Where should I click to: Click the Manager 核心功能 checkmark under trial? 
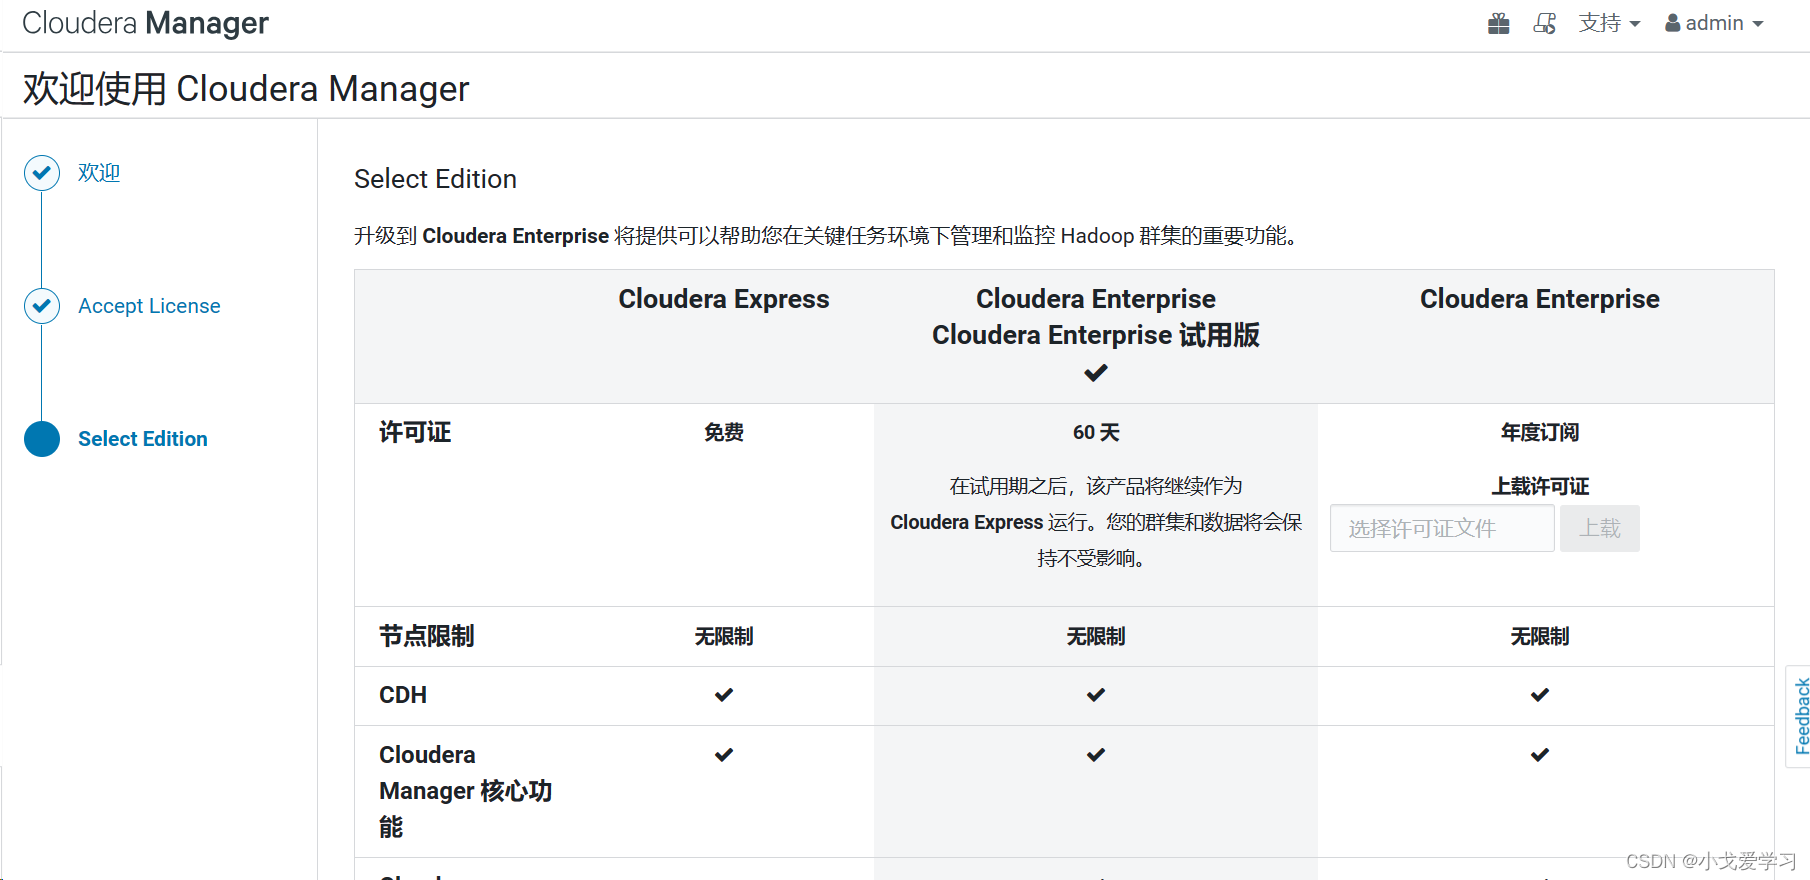point(1096,755)
